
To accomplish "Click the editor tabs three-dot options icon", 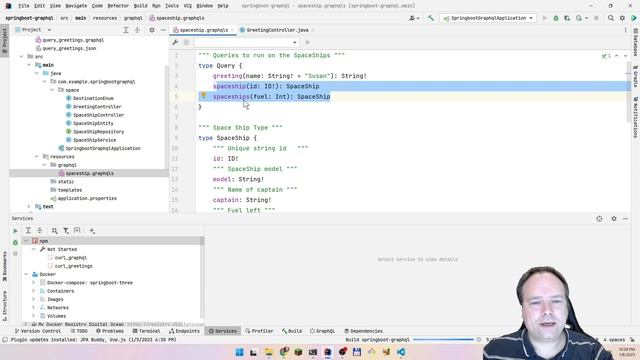I will [625, 30].
